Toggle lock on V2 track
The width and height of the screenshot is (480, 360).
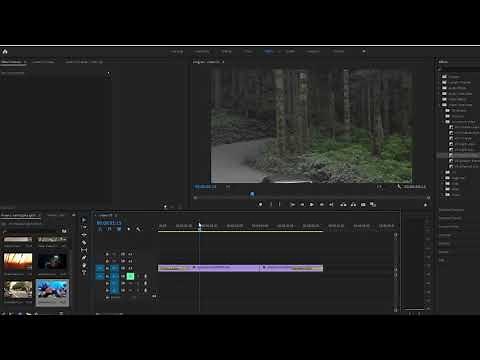tap(107, 261)
